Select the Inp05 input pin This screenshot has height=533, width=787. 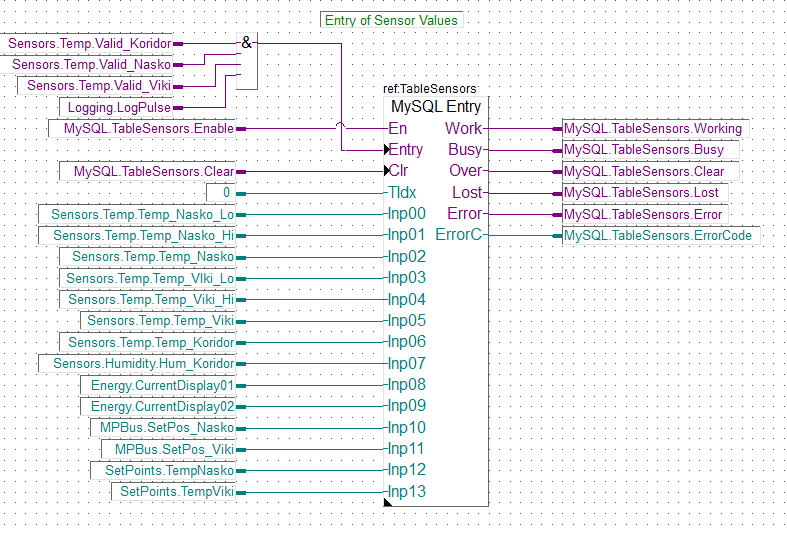(407, 321)
